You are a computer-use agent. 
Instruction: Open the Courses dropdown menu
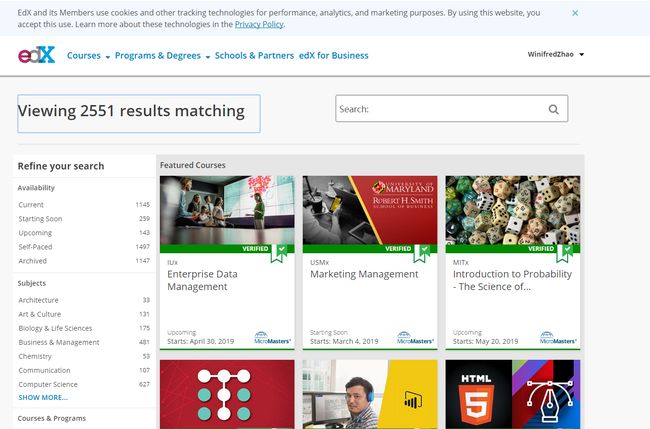point(88,56)
